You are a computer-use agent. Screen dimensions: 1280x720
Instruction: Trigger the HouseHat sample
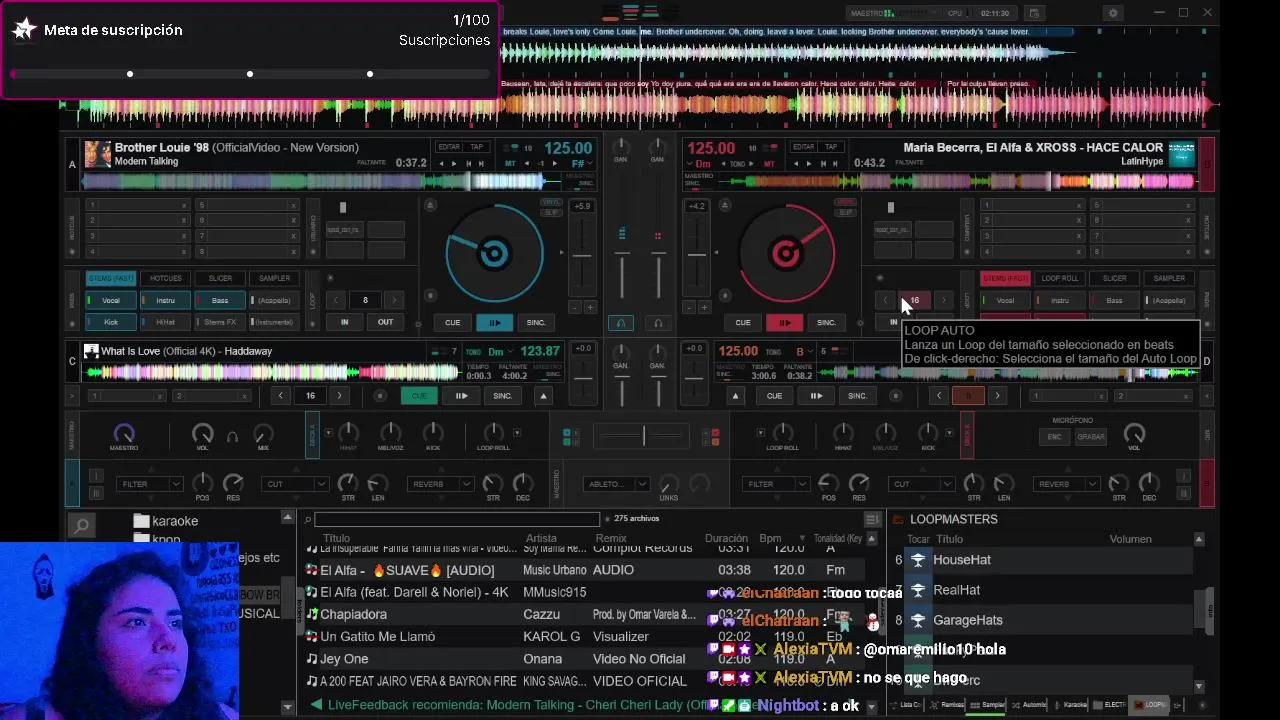click(x=918, y=560)
